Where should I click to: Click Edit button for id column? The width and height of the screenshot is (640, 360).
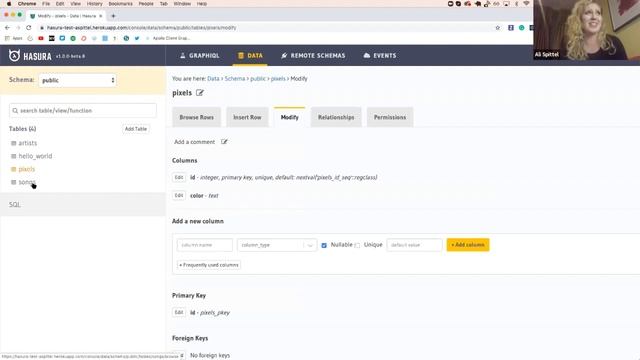tap(179, 177)
